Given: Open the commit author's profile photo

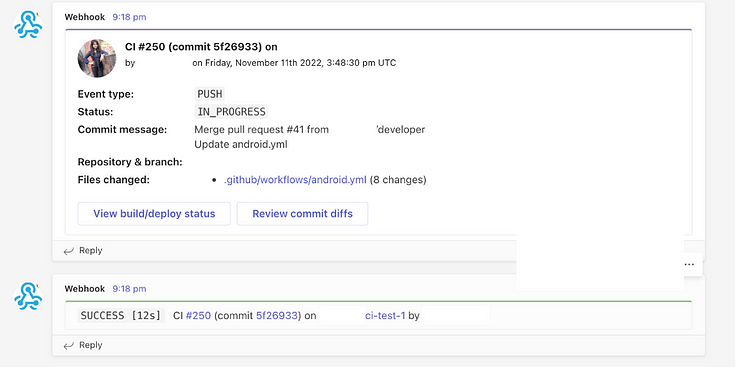Looking at the screenshot, I should click(97, 58).
